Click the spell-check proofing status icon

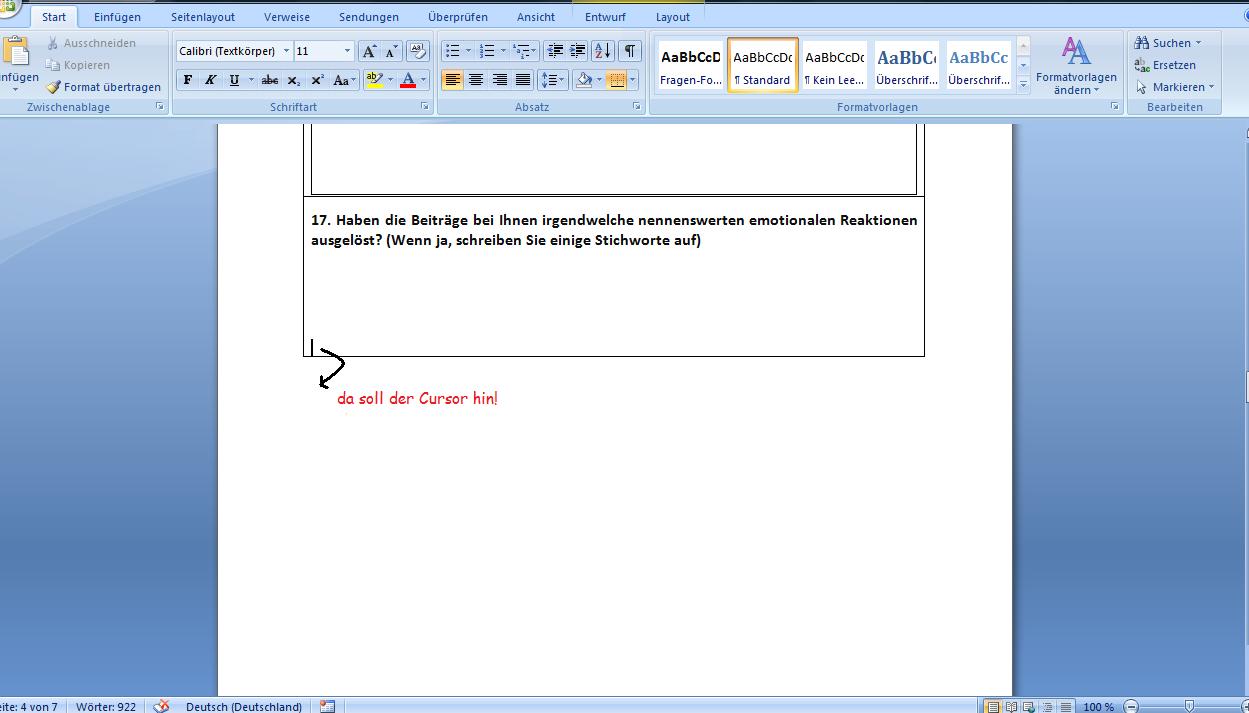click(x=161, y=706)
